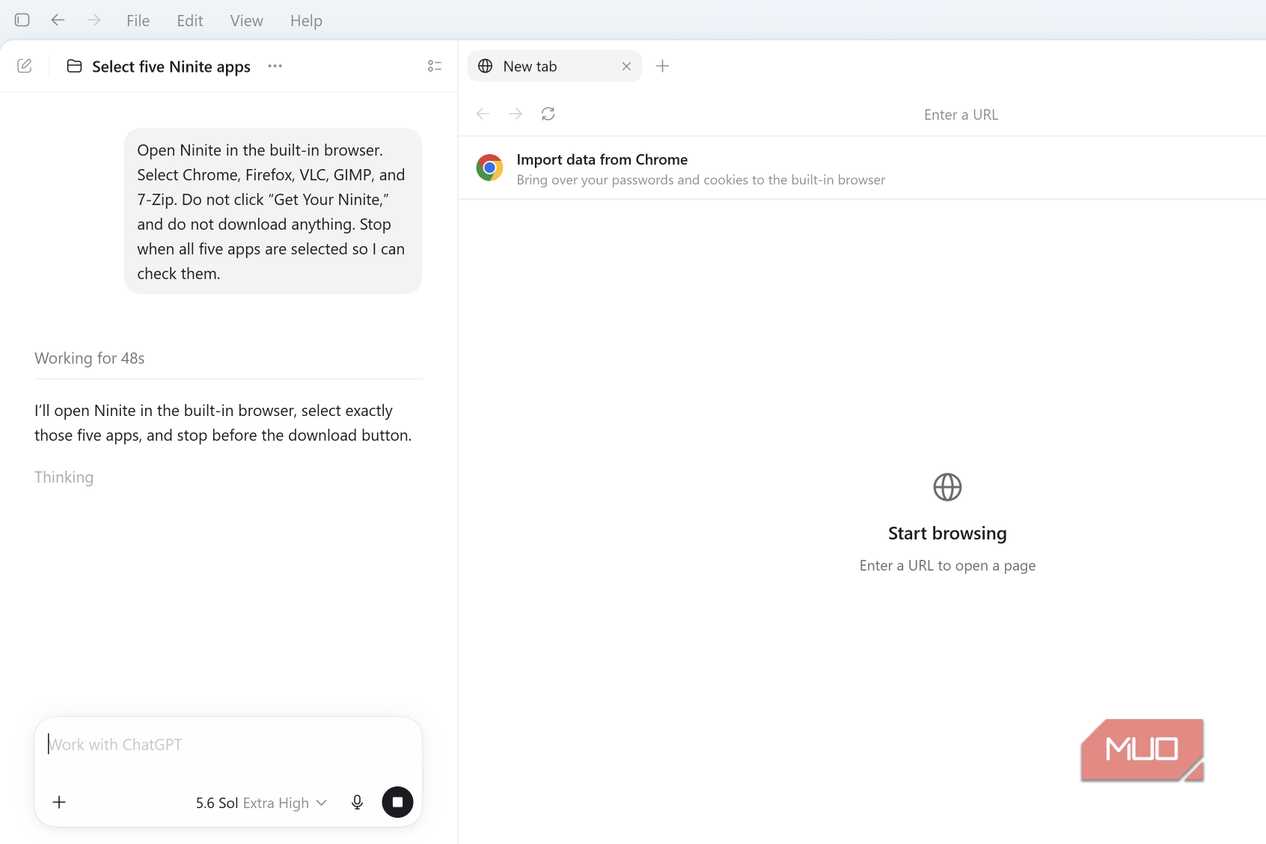
Task: Click Import data from Chrome
Action: (x=602, y=159)
